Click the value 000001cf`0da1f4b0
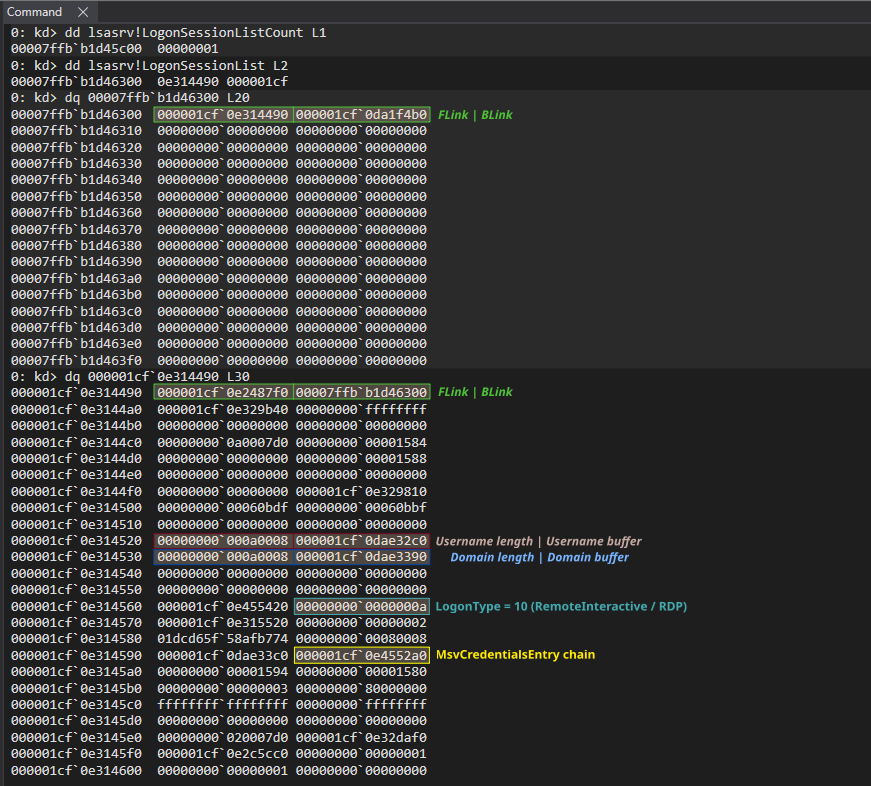 [x=361, y=115]
